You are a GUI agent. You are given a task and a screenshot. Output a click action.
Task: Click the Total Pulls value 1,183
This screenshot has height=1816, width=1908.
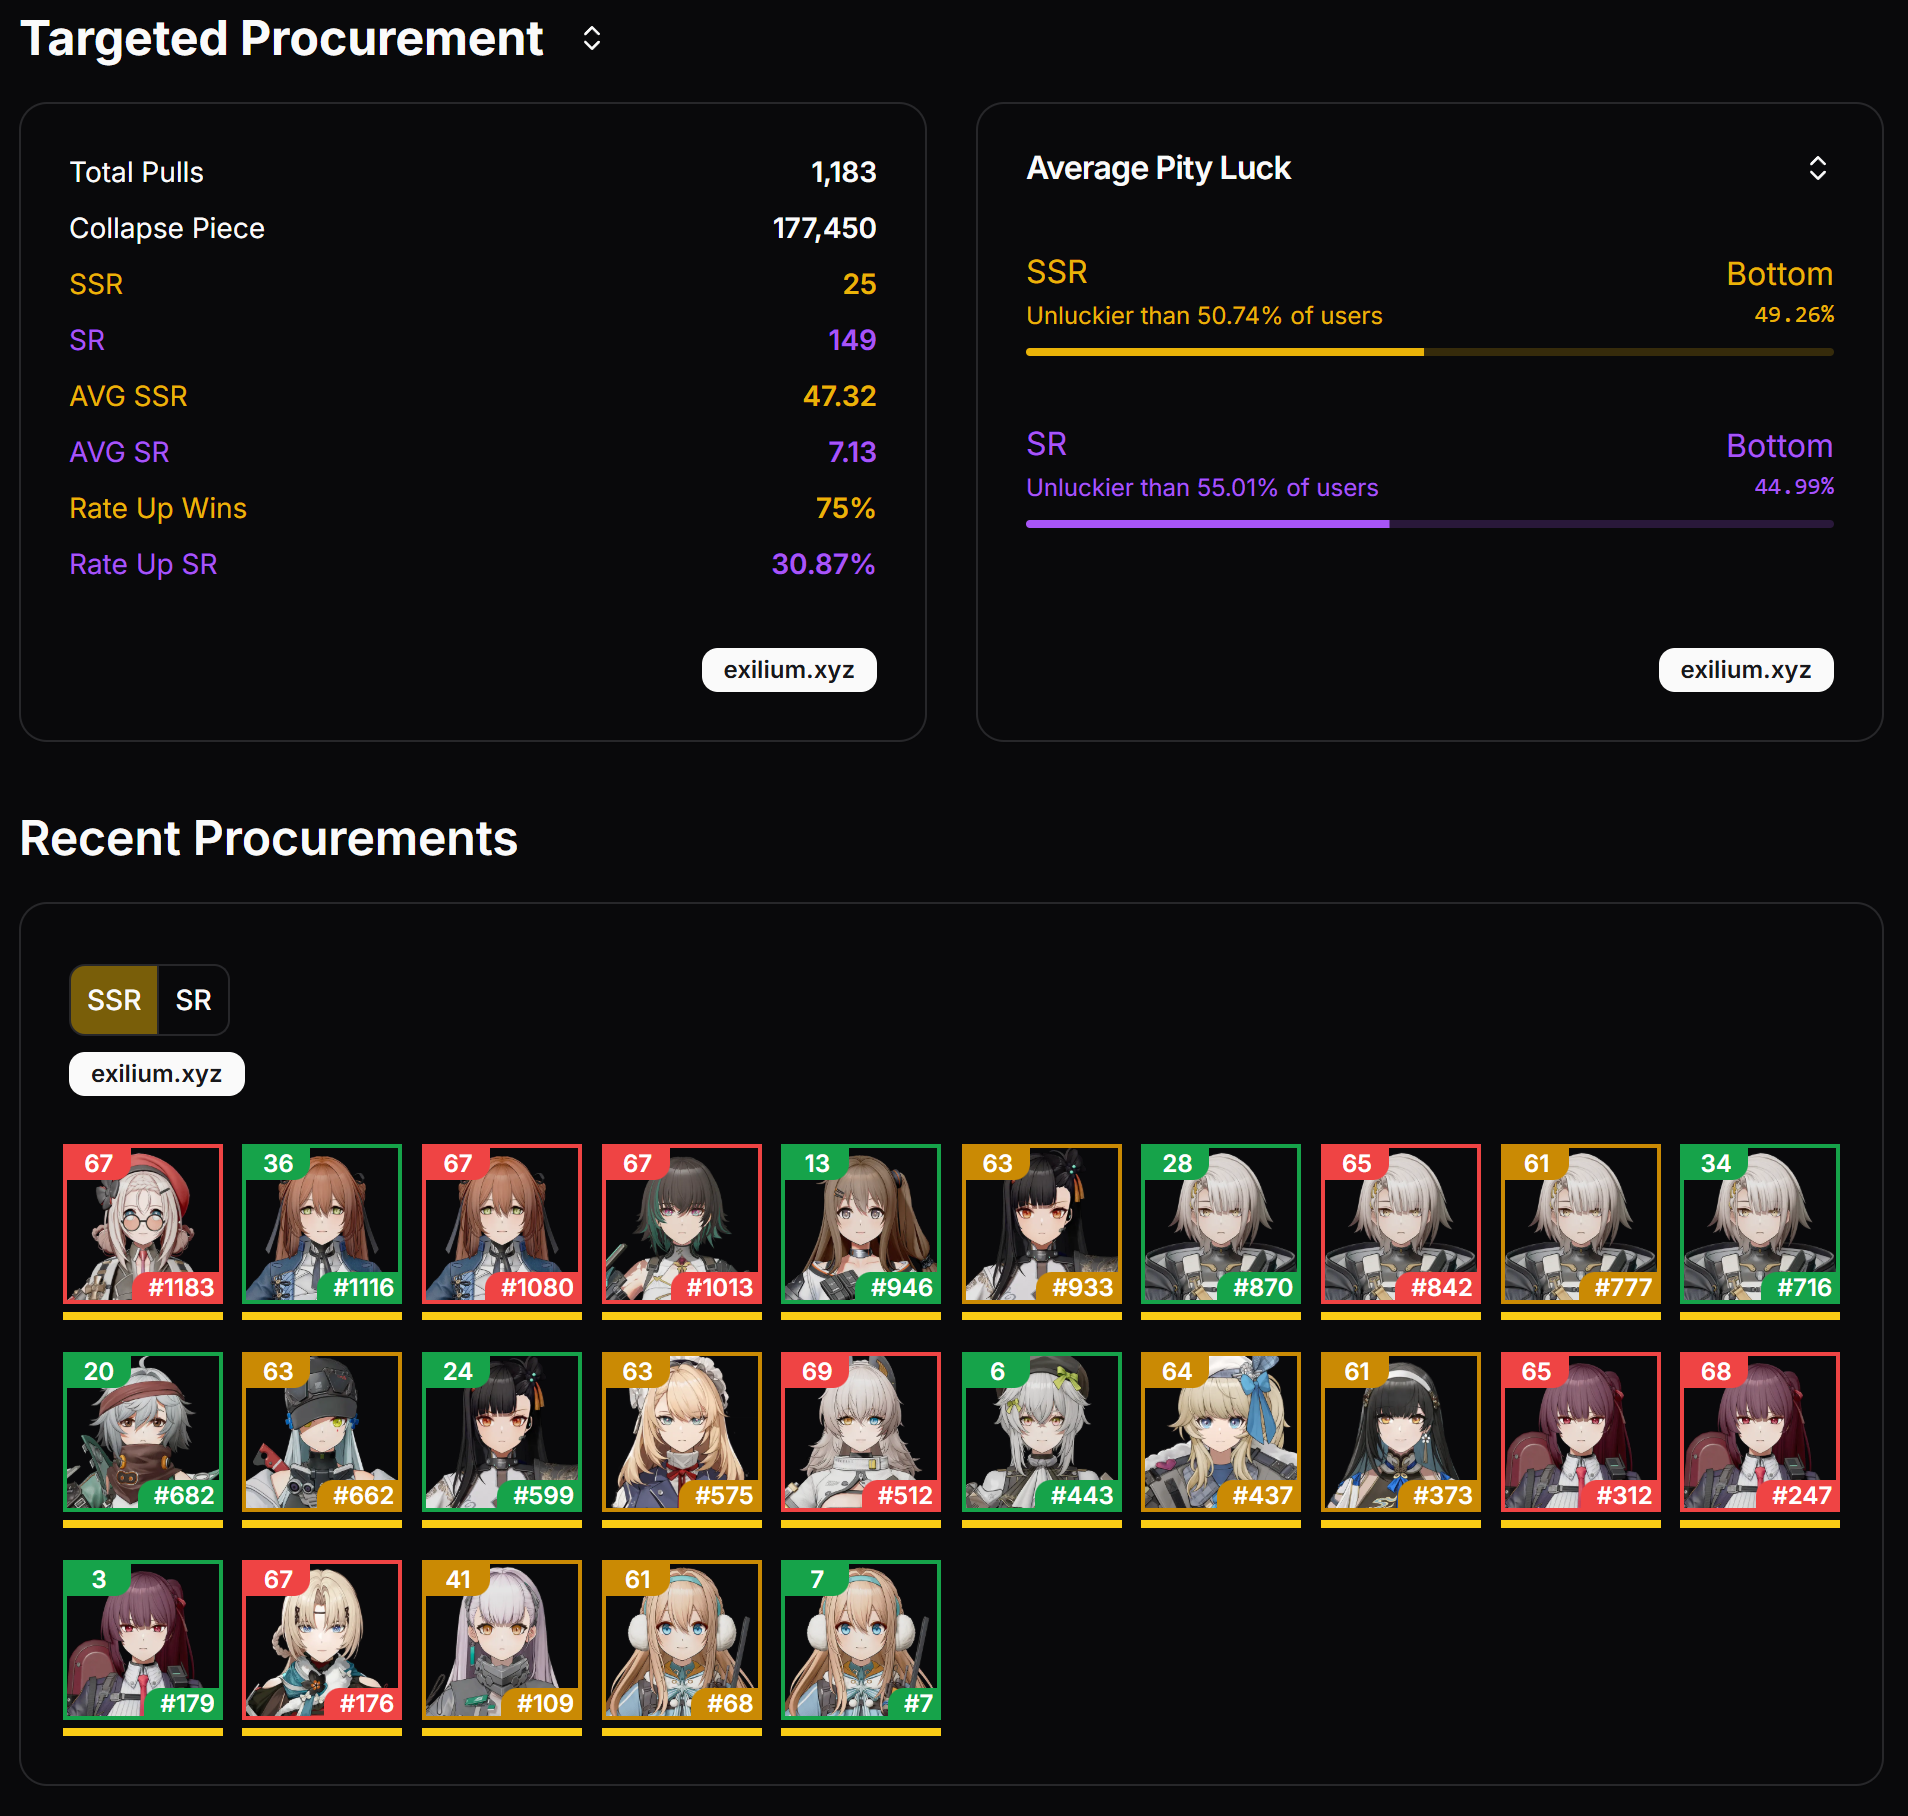point(844,173)
